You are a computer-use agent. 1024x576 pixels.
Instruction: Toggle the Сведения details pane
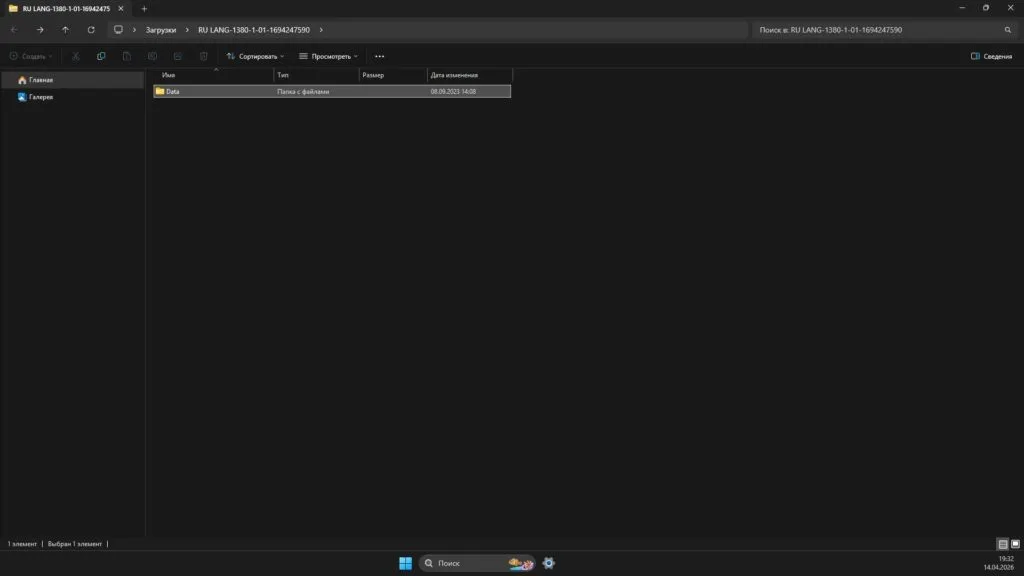[991, 56]
